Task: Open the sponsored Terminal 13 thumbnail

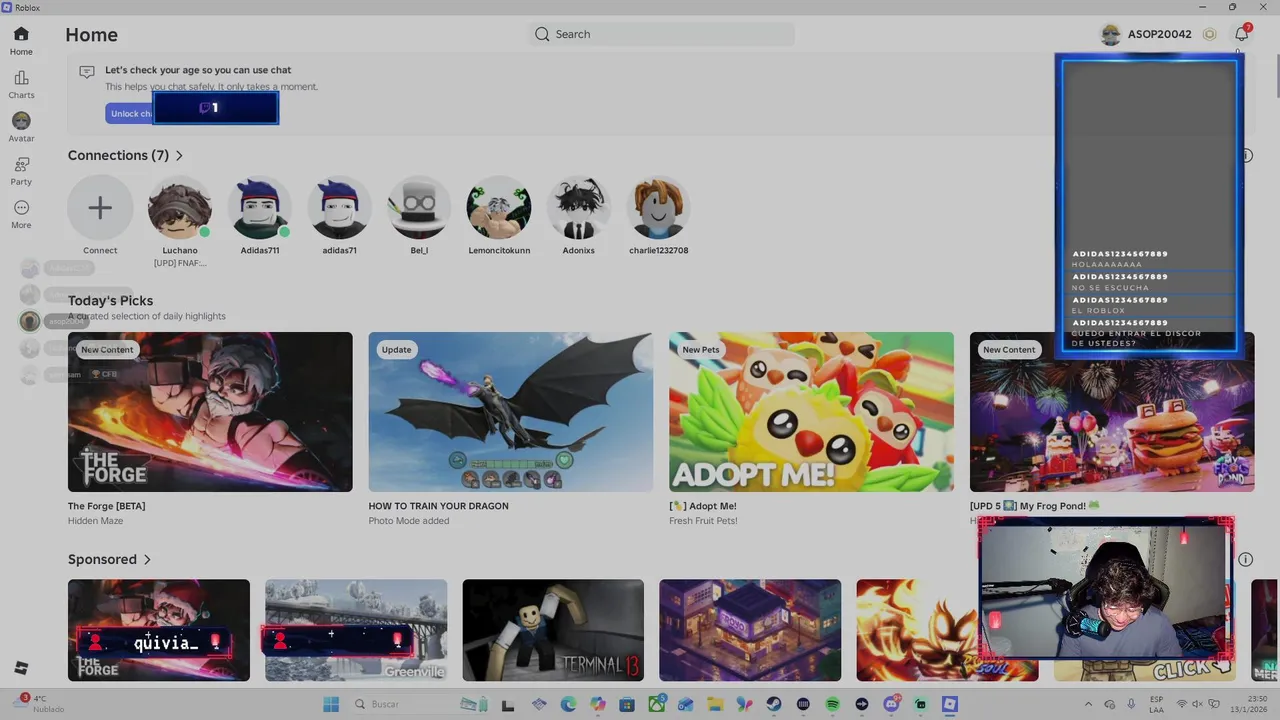Action: click(x=553, y=630)
